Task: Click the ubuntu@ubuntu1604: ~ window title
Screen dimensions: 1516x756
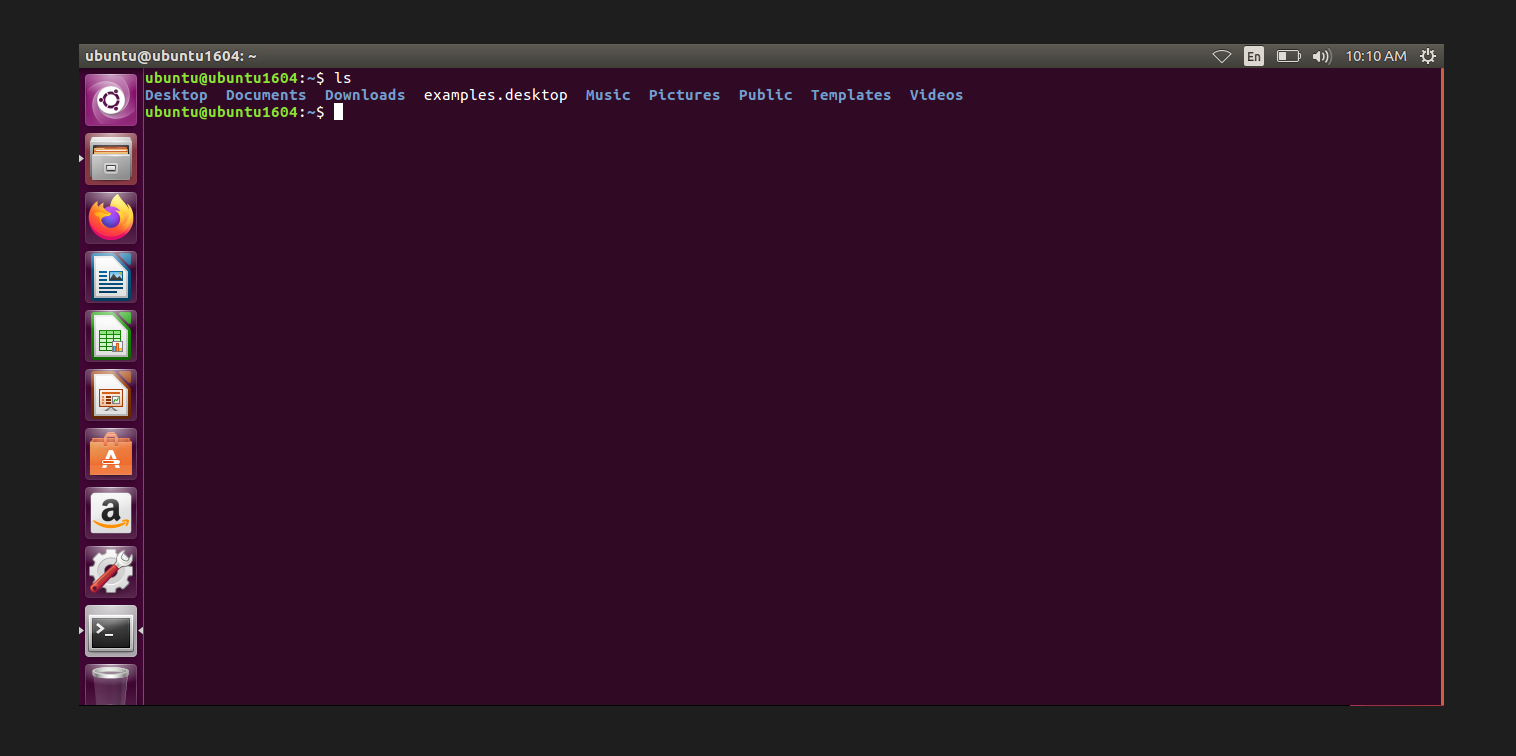Action: point(171,57)
